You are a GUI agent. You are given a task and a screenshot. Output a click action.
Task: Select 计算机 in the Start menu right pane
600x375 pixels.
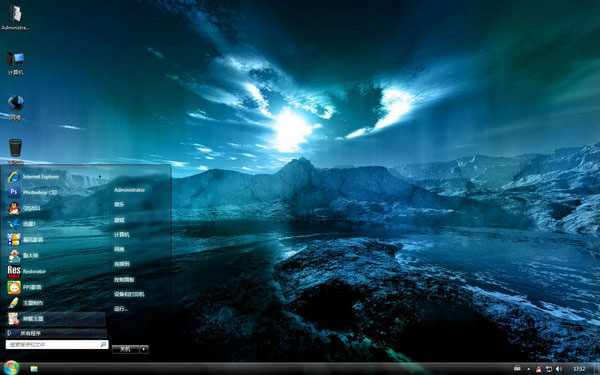pyautogui.click(x=122, y=235)
